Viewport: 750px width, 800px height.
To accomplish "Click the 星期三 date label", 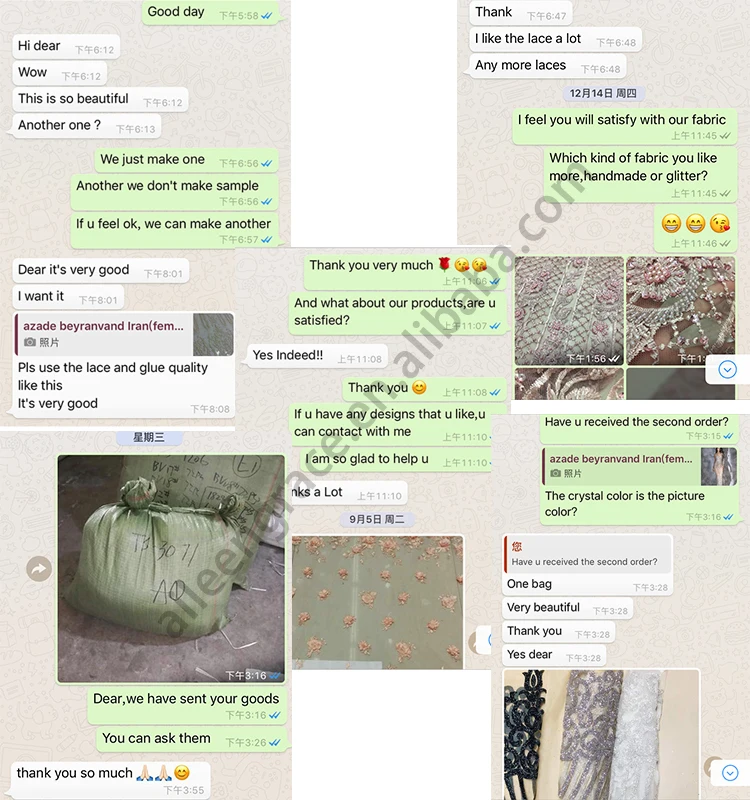I will (x=148, y=437).
